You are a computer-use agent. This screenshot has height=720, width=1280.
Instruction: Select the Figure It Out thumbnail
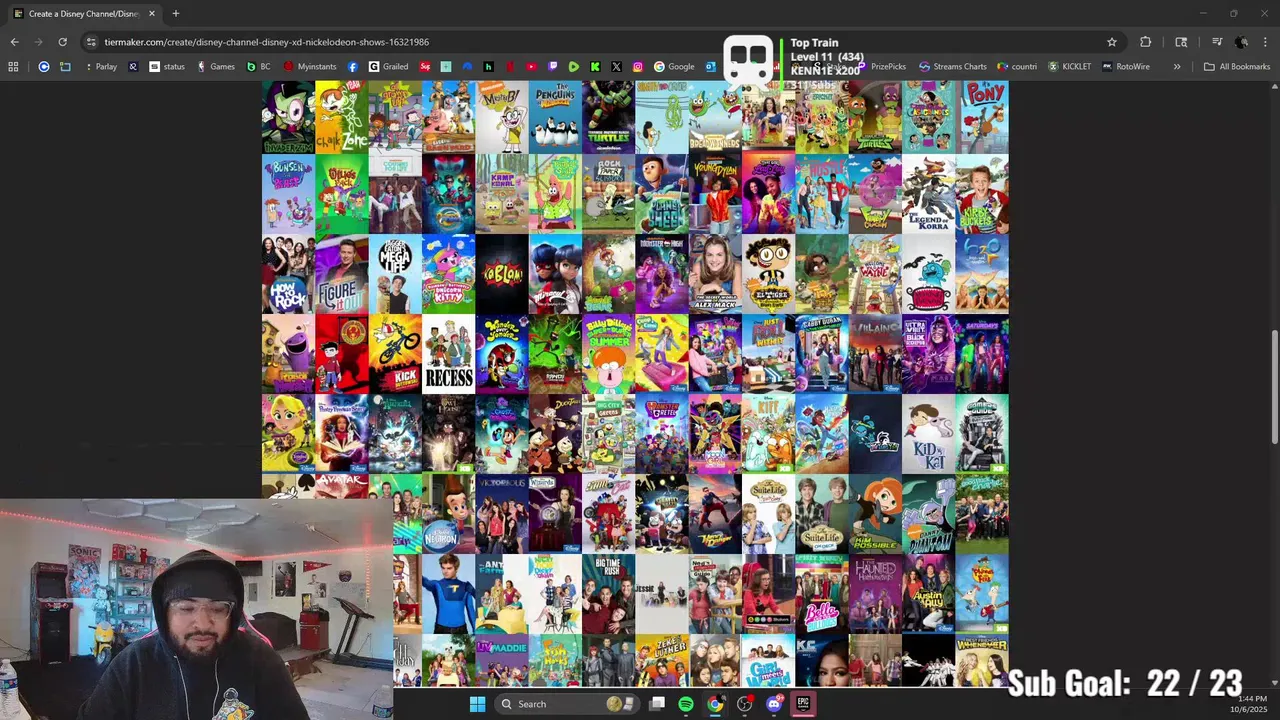coord(342,274)
